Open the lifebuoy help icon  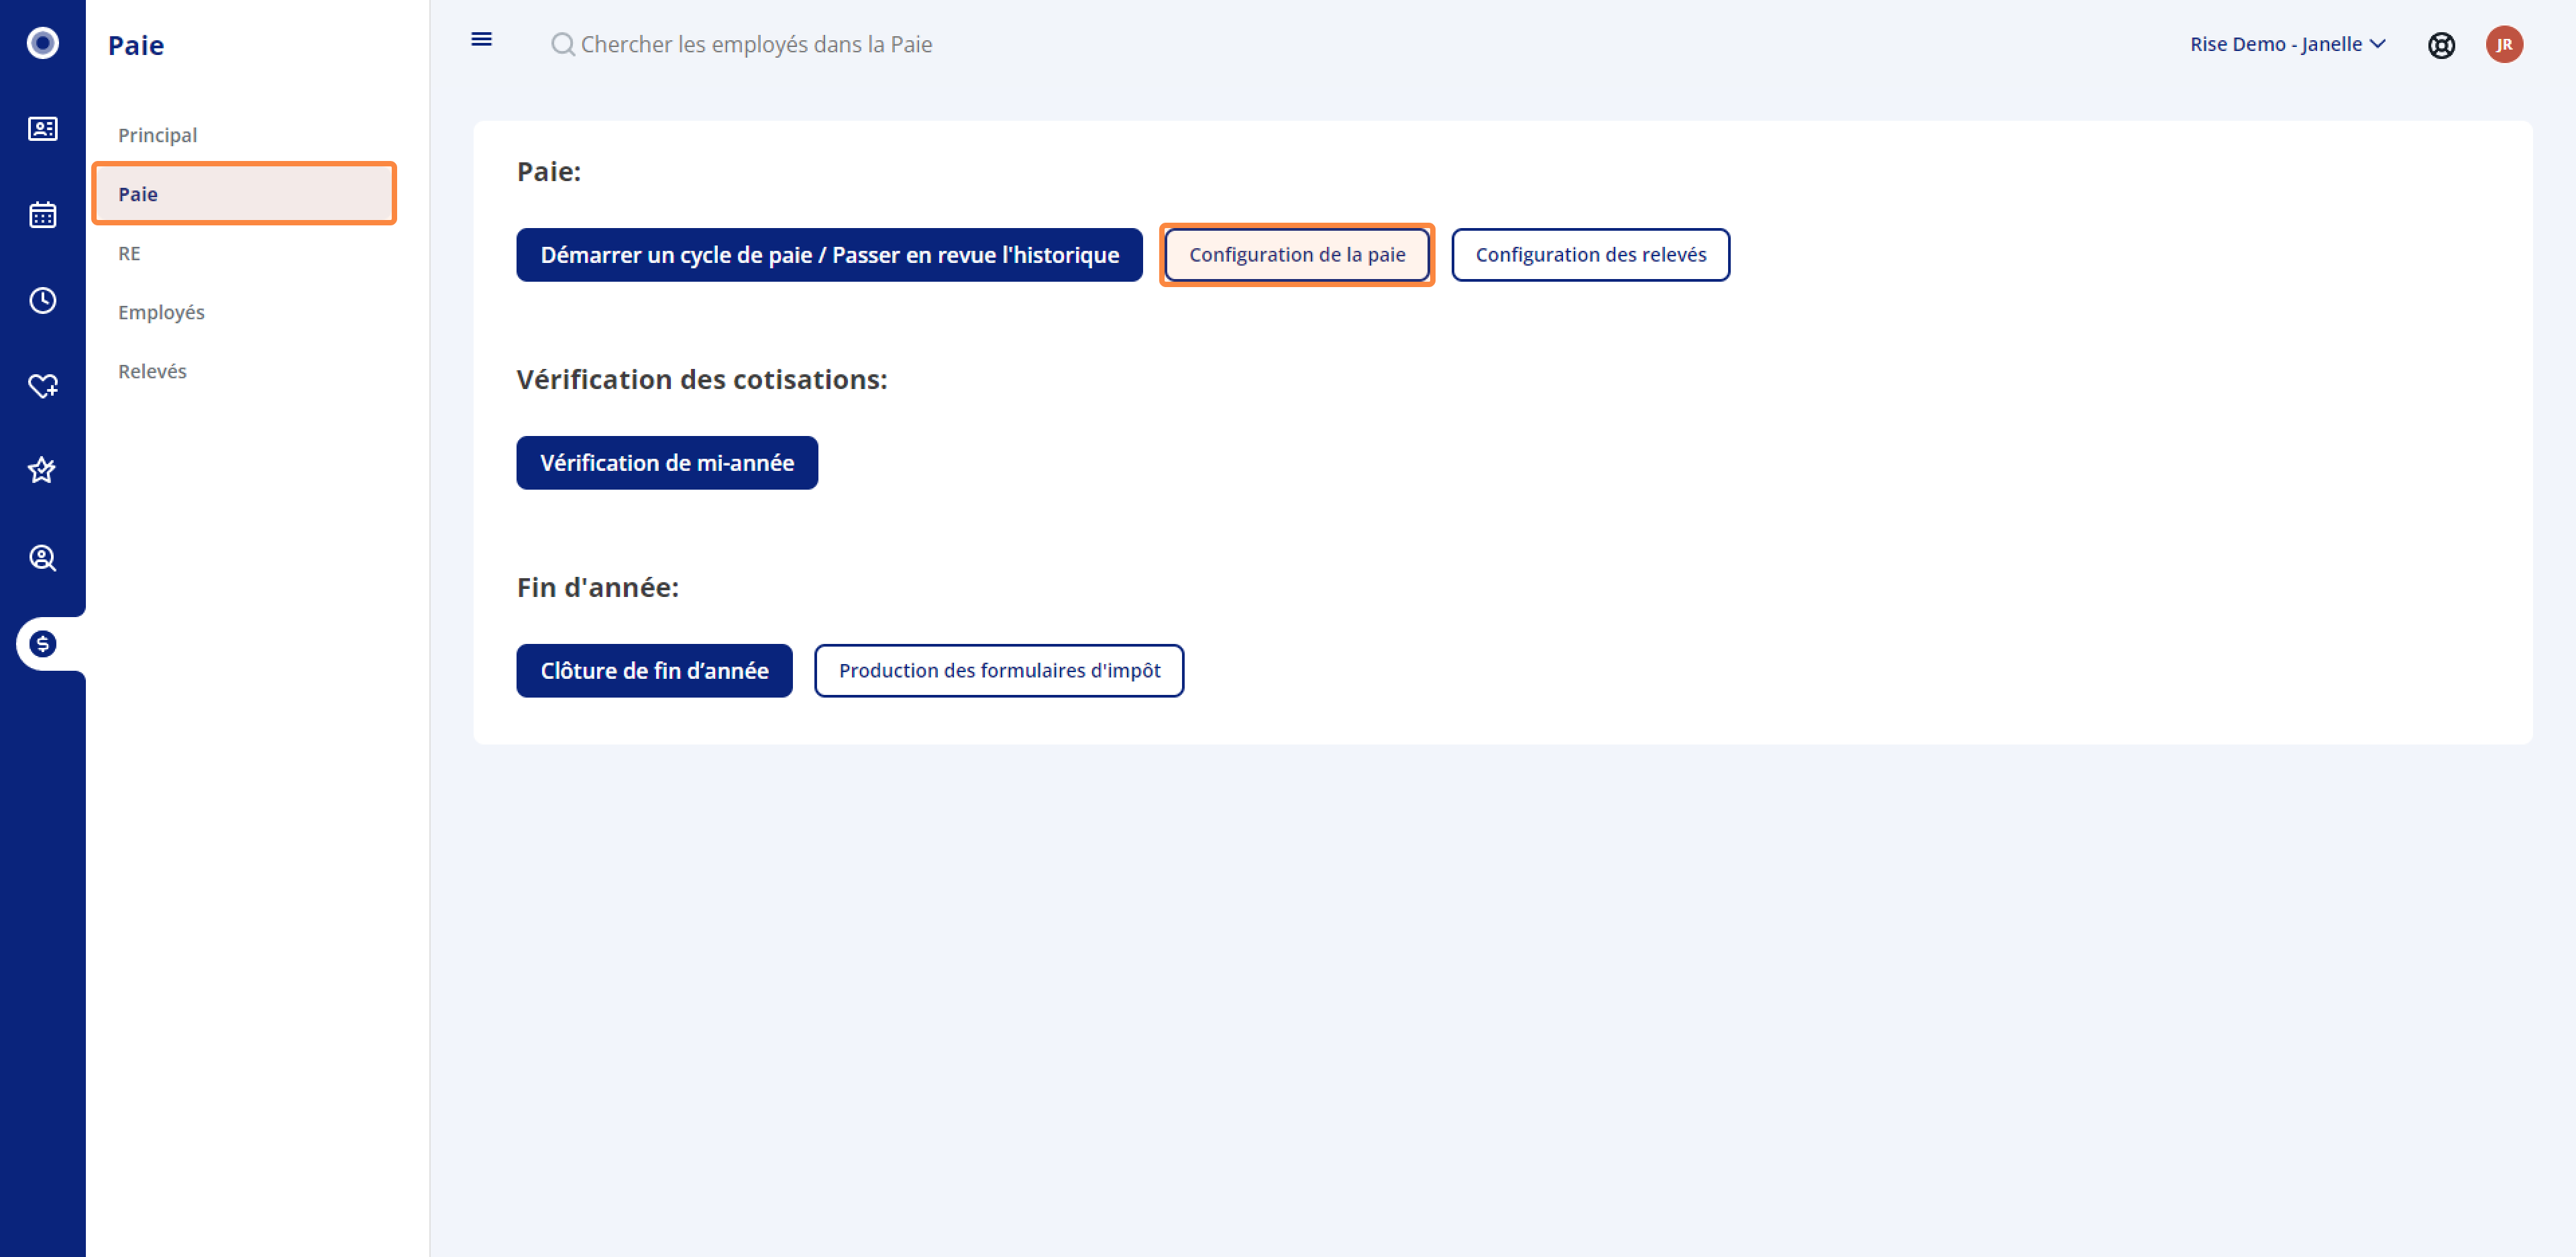click(2441, 45)
